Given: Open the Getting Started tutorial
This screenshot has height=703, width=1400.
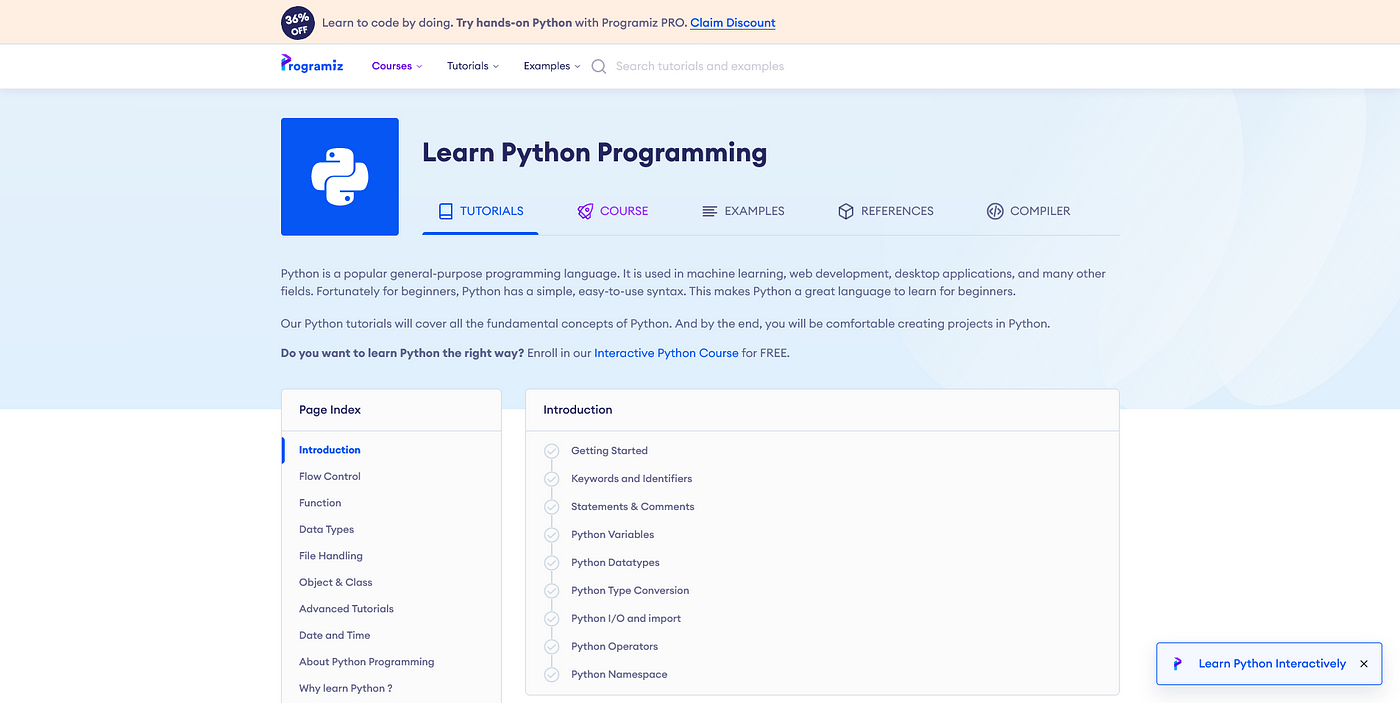Looking at the screenshot, I should [x=609, y=451].
